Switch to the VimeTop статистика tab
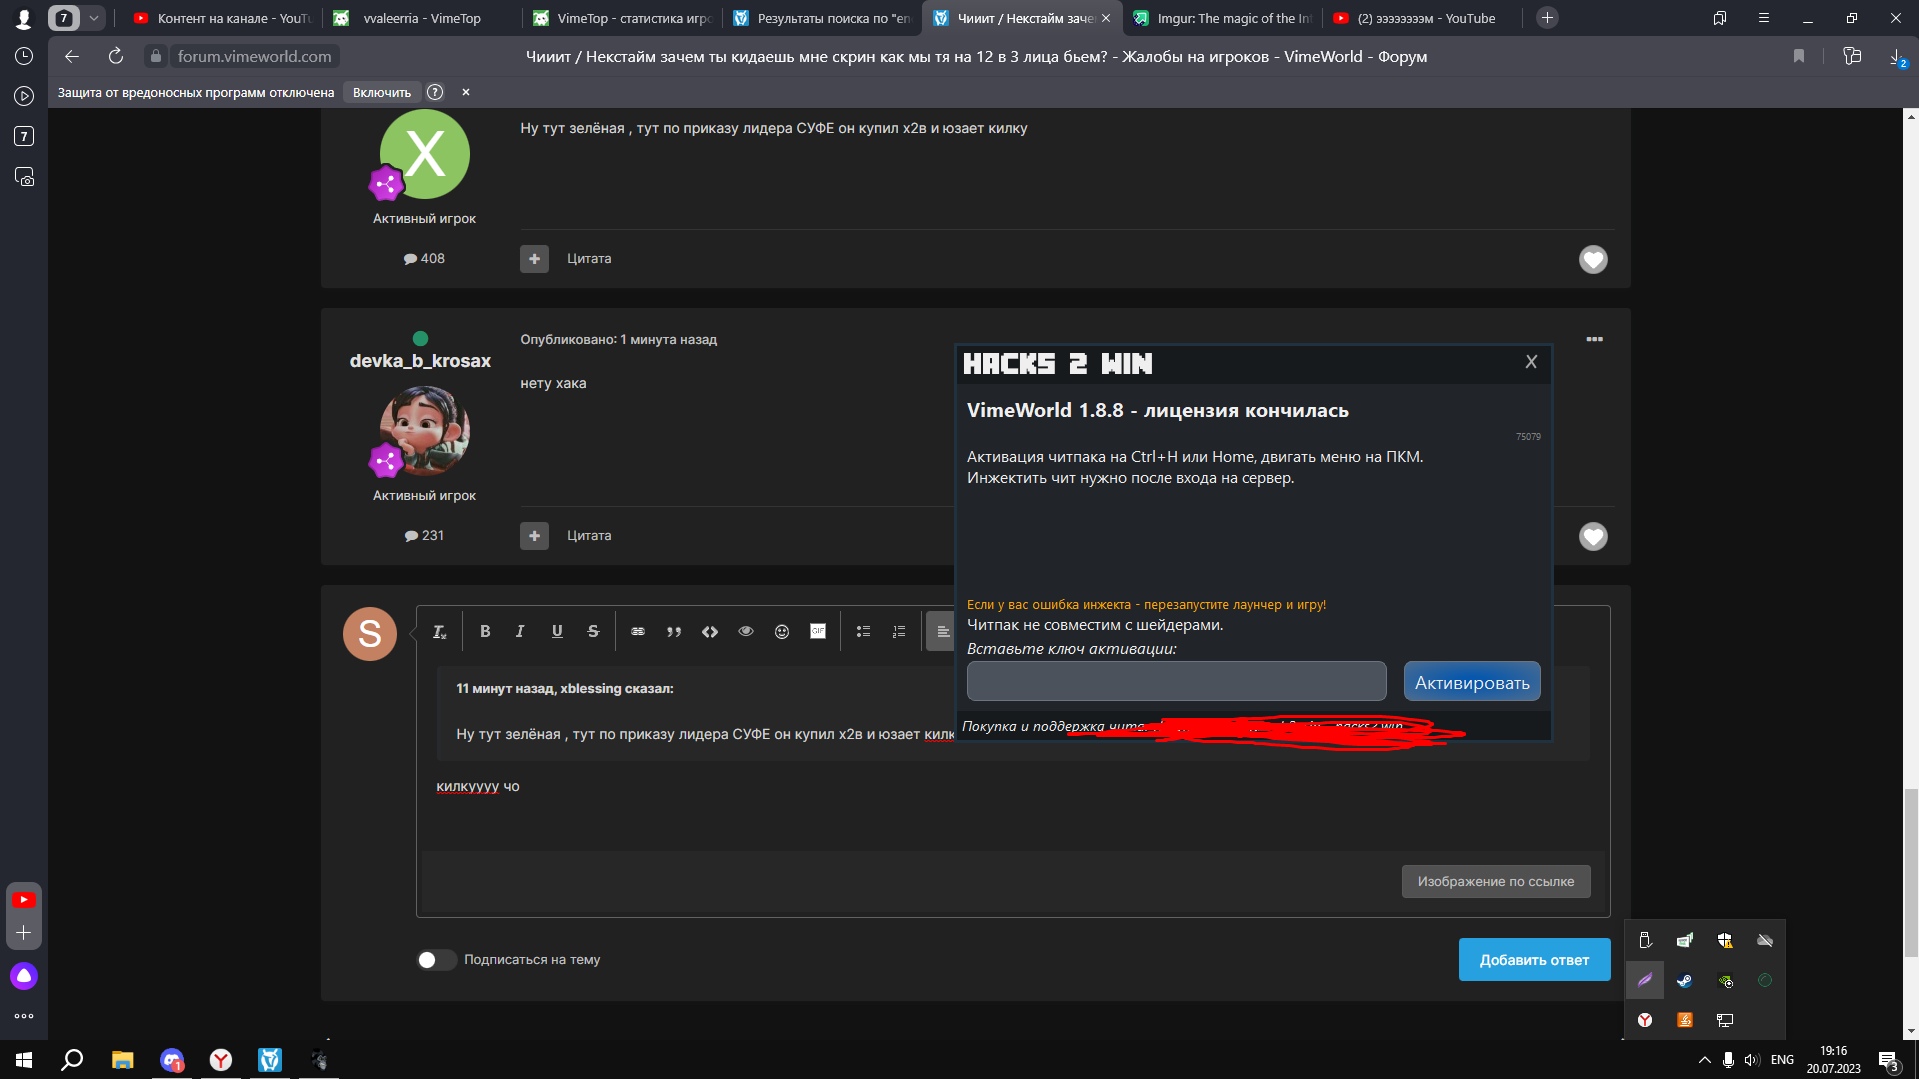The image size is (1919, 1079). (x=623, y=18)
